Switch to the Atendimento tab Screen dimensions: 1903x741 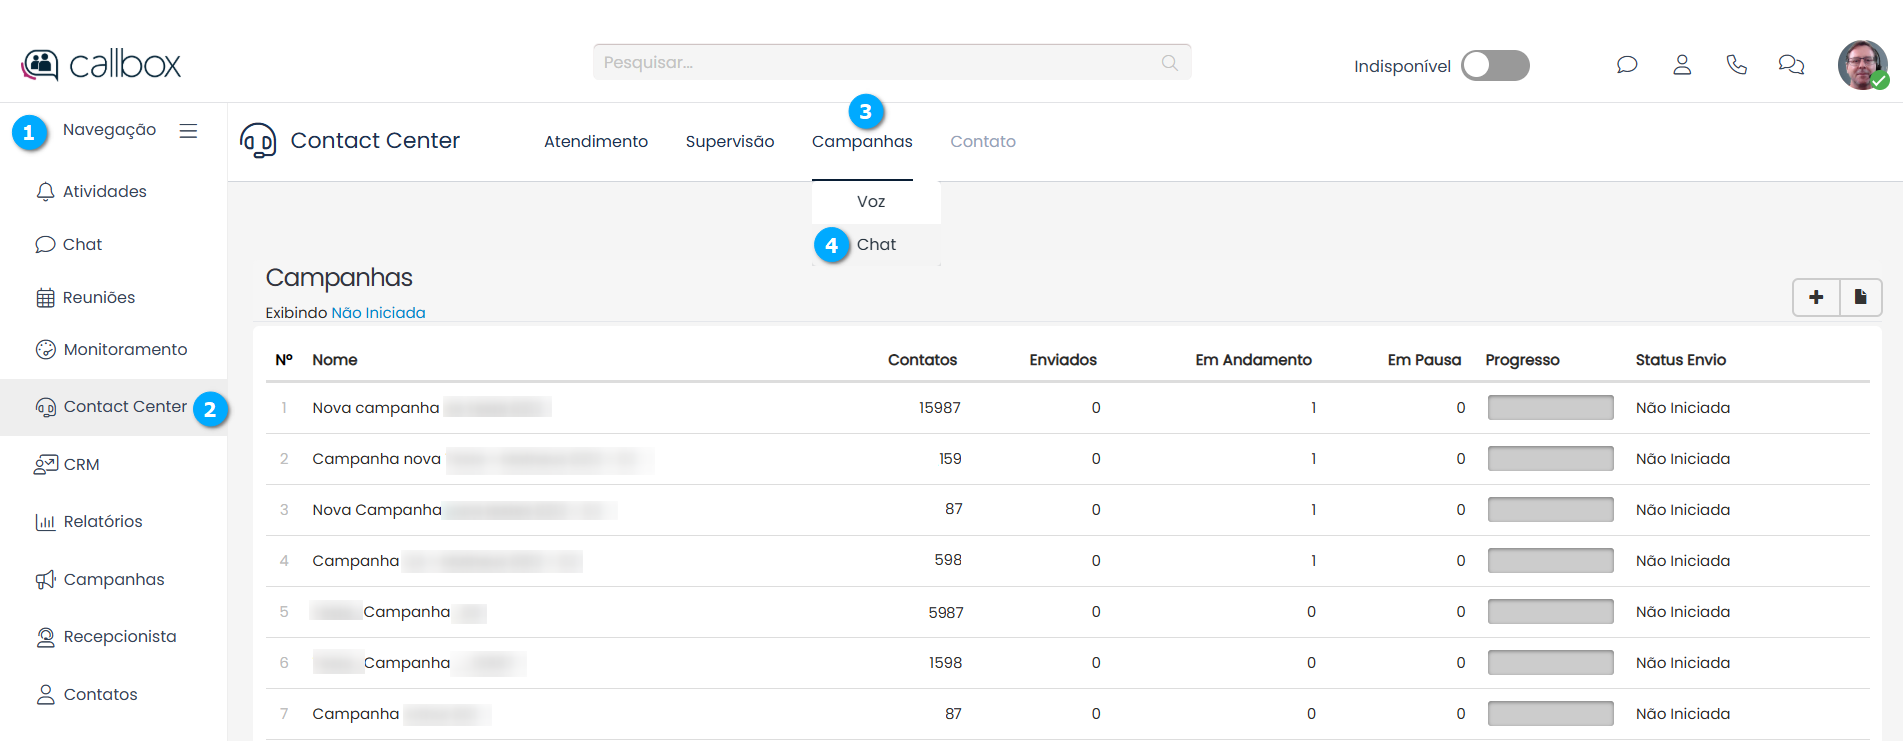click(596, 142)
